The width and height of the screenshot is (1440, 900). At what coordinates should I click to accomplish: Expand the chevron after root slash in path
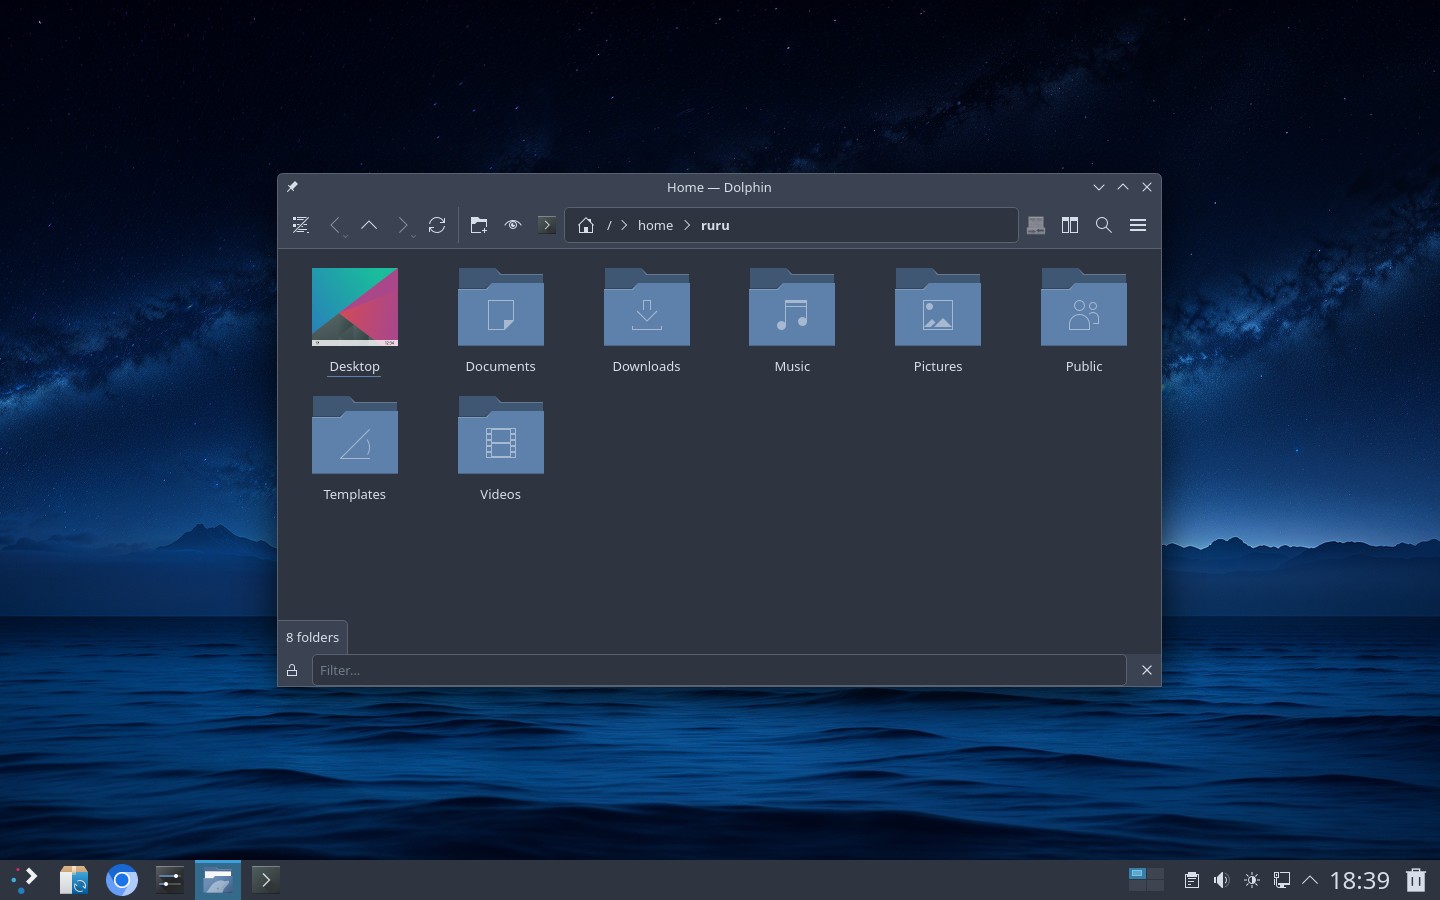[624, 225]
